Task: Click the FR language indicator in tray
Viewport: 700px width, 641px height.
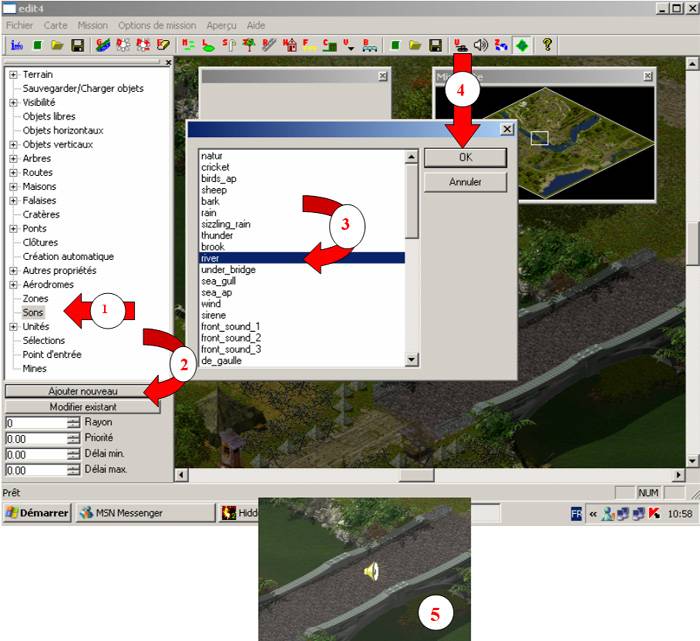Action: coord(577,513)
